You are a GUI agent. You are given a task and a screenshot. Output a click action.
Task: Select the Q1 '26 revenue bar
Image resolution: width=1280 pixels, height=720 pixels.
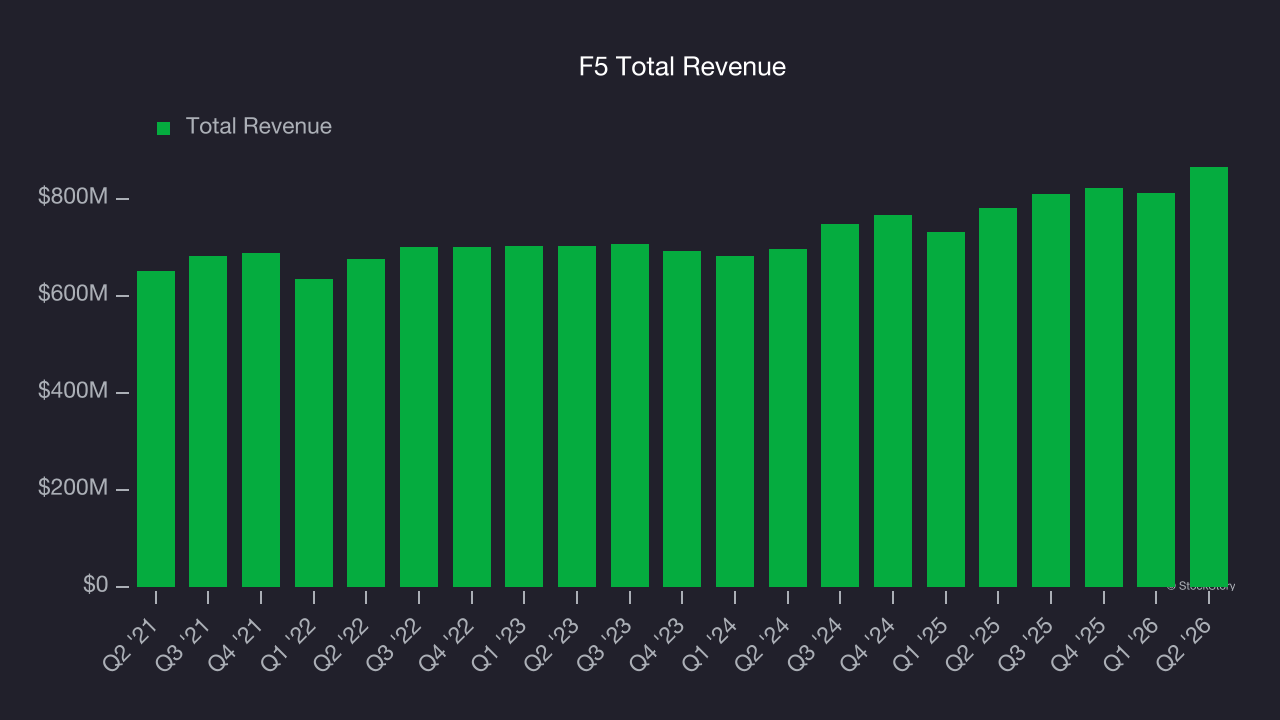(1156, 390)
